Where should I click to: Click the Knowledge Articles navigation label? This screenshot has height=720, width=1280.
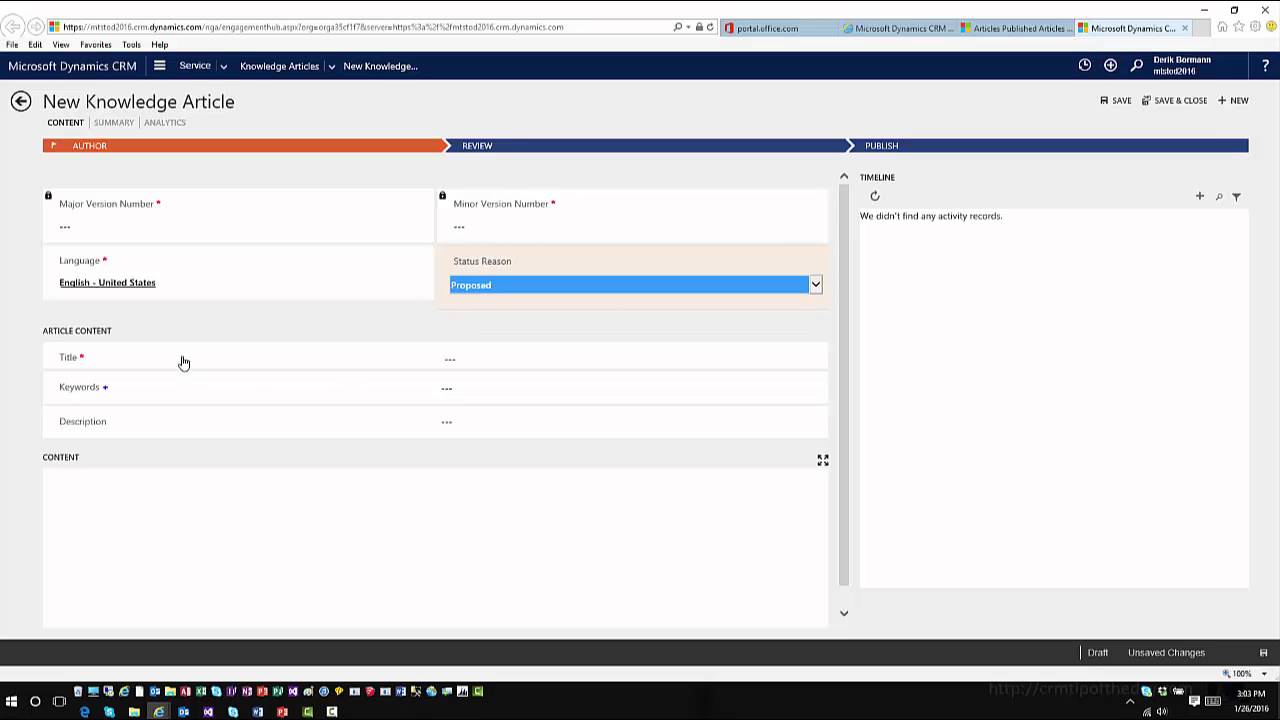279,66
